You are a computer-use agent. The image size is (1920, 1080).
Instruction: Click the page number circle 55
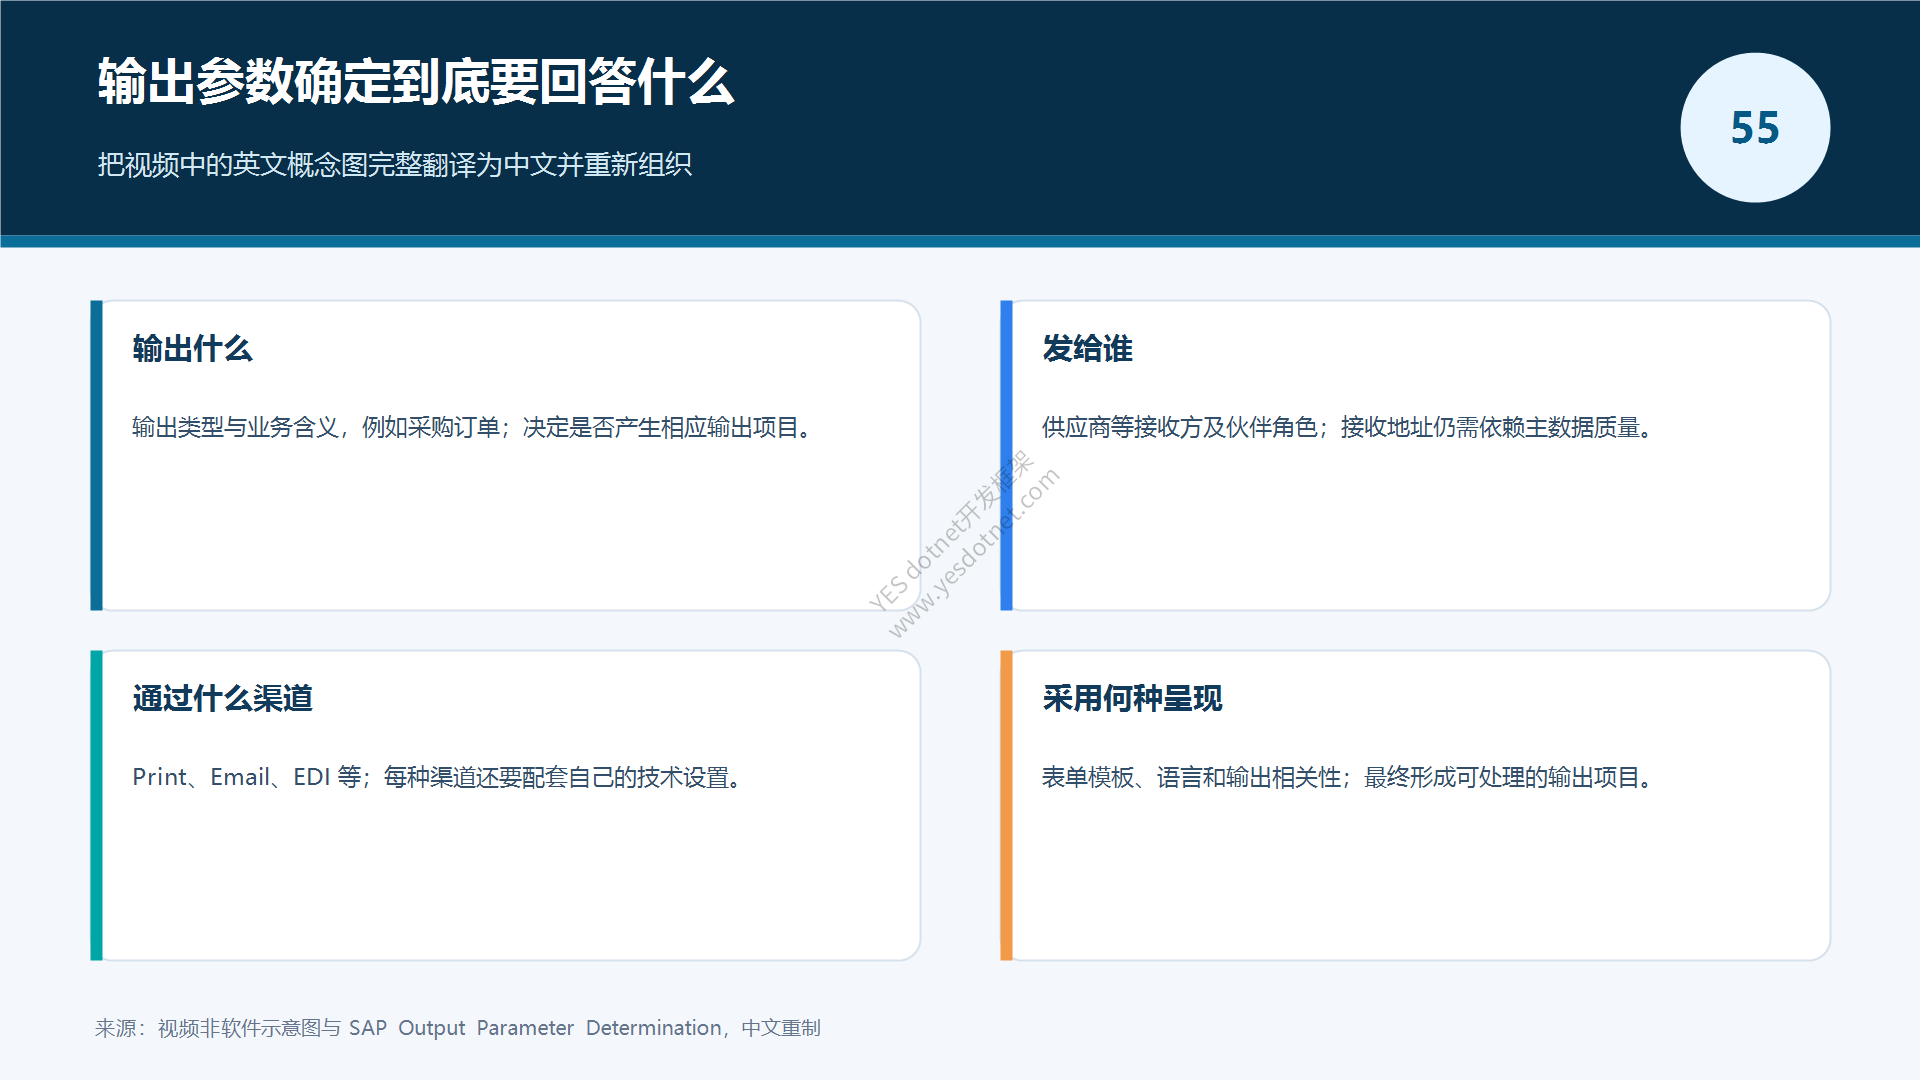coord(1755,128)
